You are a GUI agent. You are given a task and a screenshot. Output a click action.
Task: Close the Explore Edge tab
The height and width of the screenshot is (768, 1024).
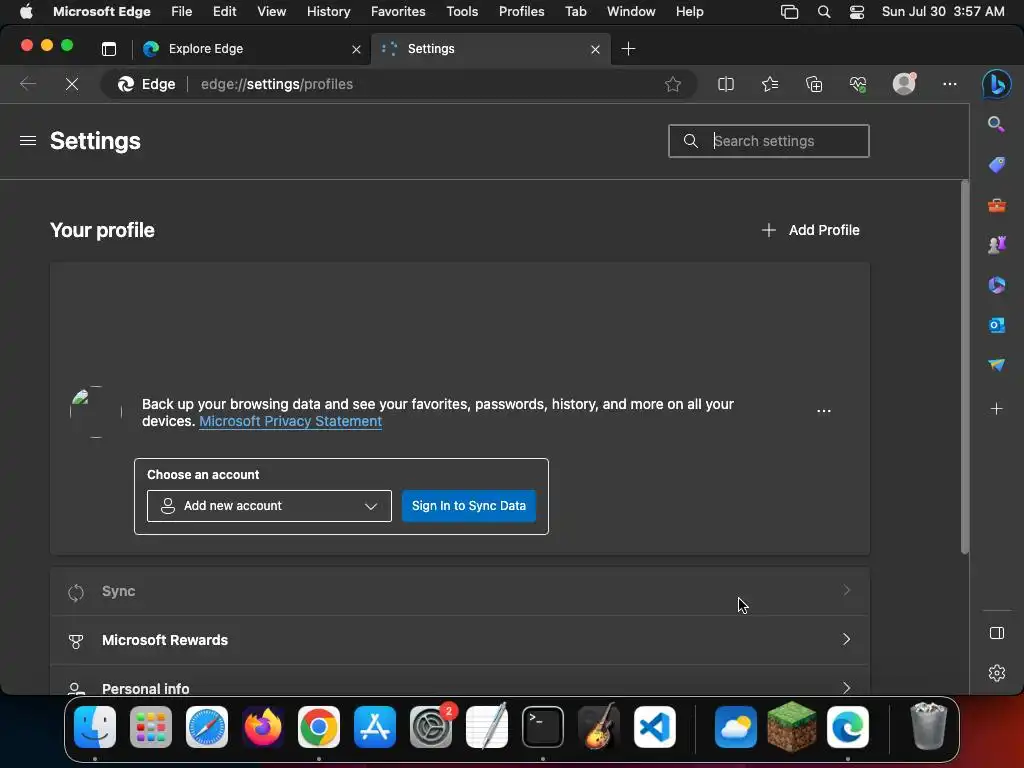pyautogui.click(x=356, y=49)
